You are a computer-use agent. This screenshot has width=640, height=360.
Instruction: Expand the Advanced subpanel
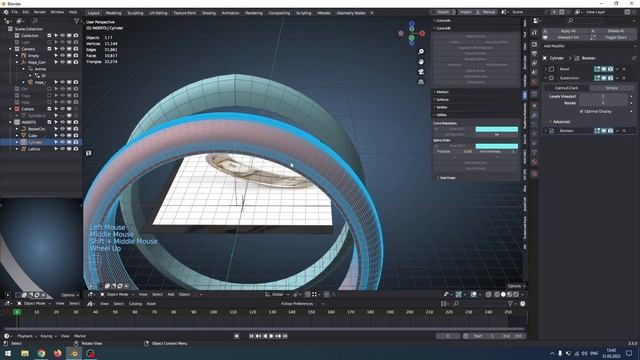[x=551, y=122]
